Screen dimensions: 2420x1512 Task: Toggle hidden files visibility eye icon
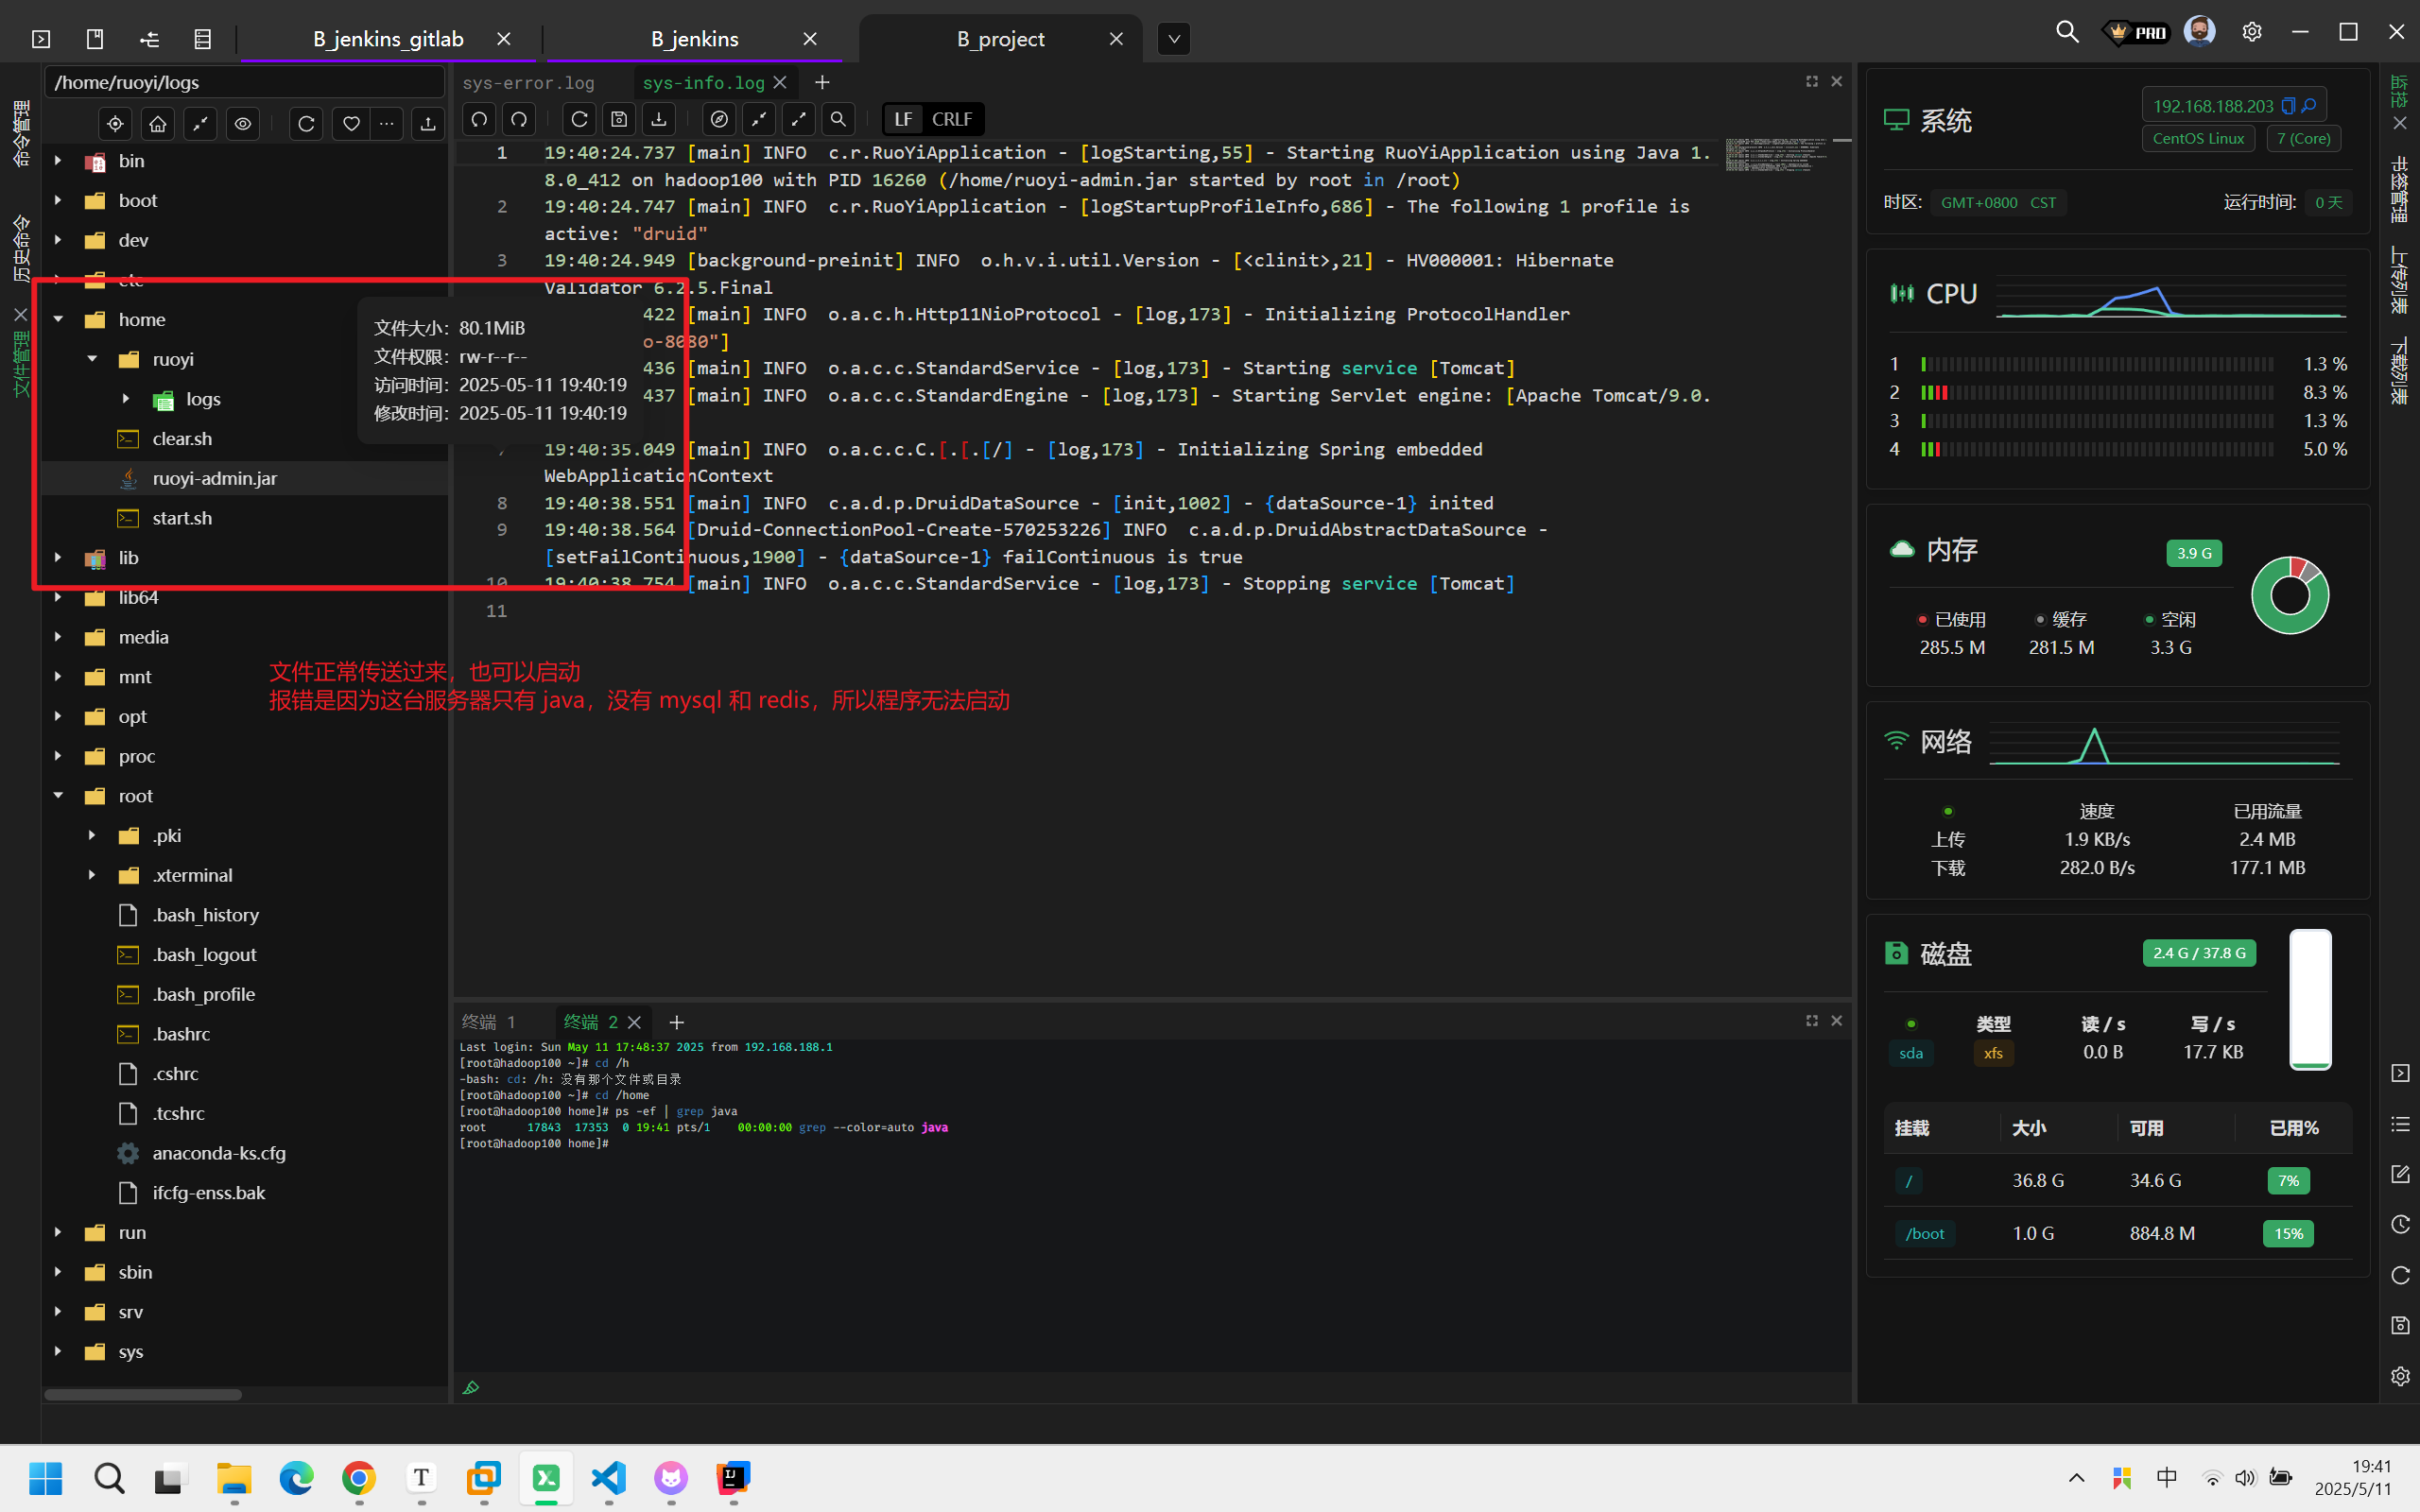(x=243, y=124)
